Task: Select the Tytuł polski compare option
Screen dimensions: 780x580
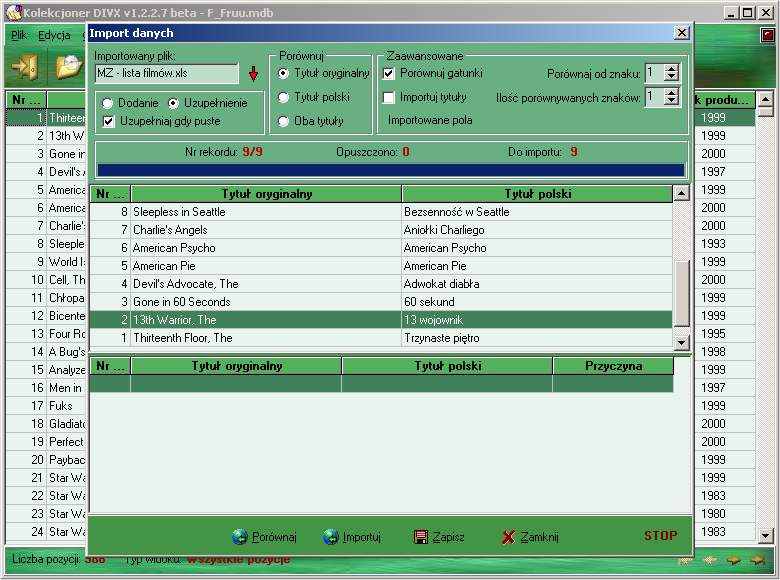Action: (284, 97)
